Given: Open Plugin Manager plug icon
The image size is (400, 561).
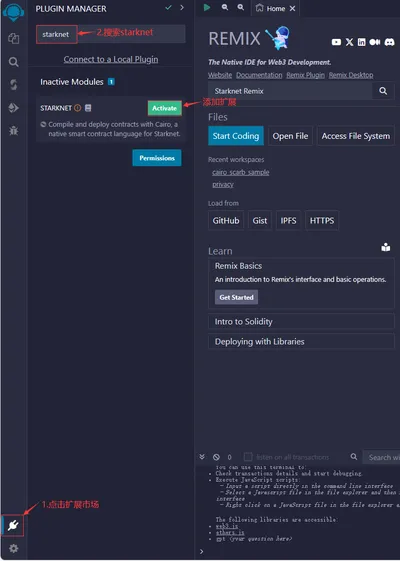Looking at the screenshot, I should pos(13,525).
